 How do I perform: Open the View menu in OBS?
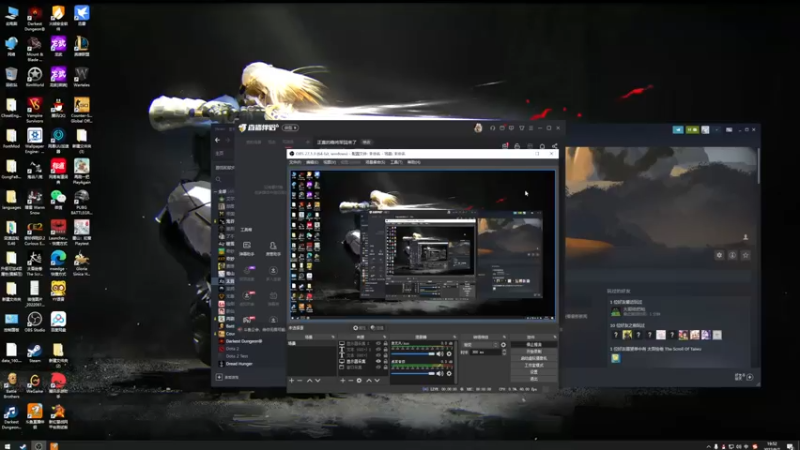coord(329,162)
